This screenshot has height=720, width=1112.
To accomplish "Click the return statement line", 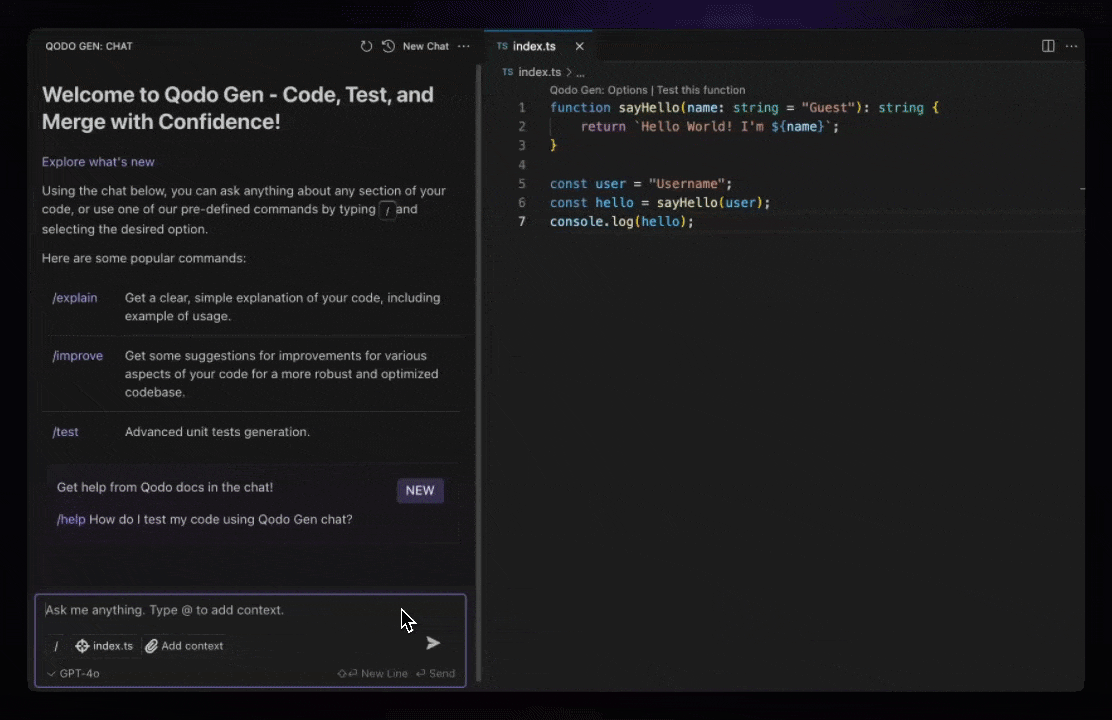I will (709, 126).
